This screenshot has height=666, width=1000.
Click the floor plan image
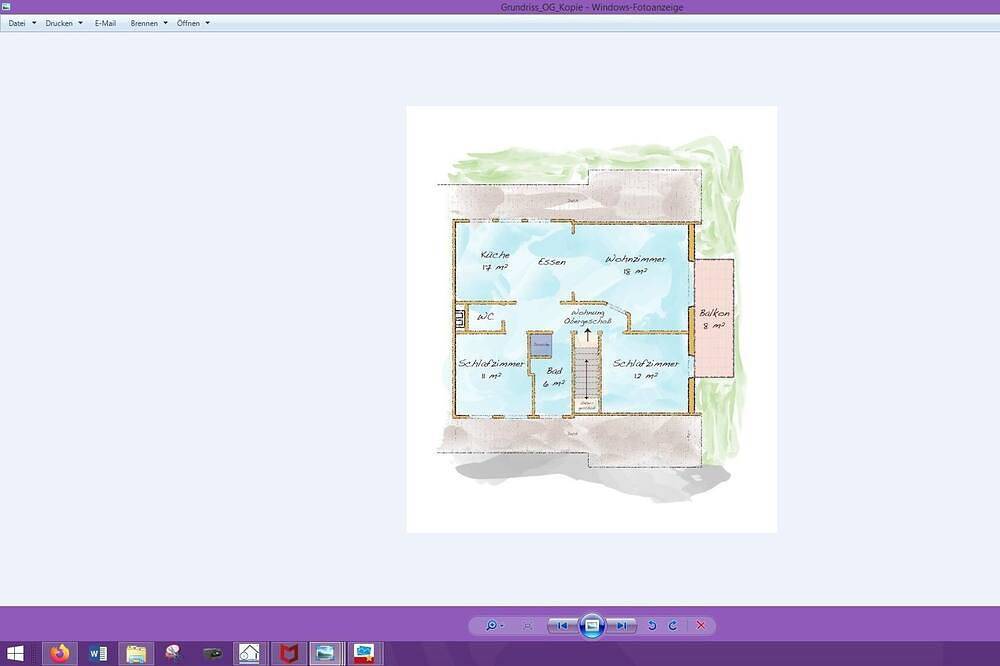(x=591, y=319)
